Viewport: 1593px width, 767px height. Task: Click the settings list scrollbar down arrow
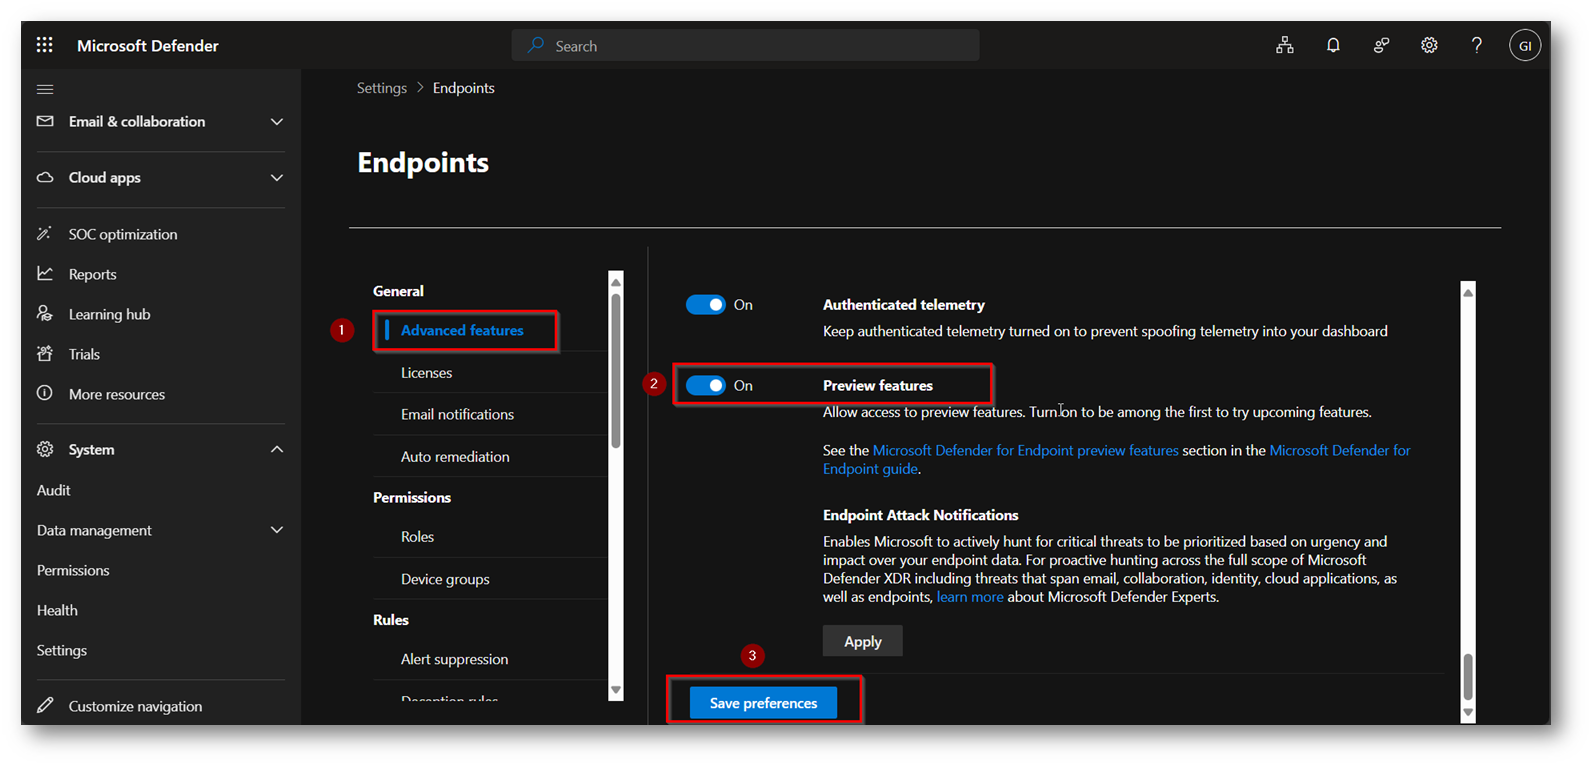point(616,690)
